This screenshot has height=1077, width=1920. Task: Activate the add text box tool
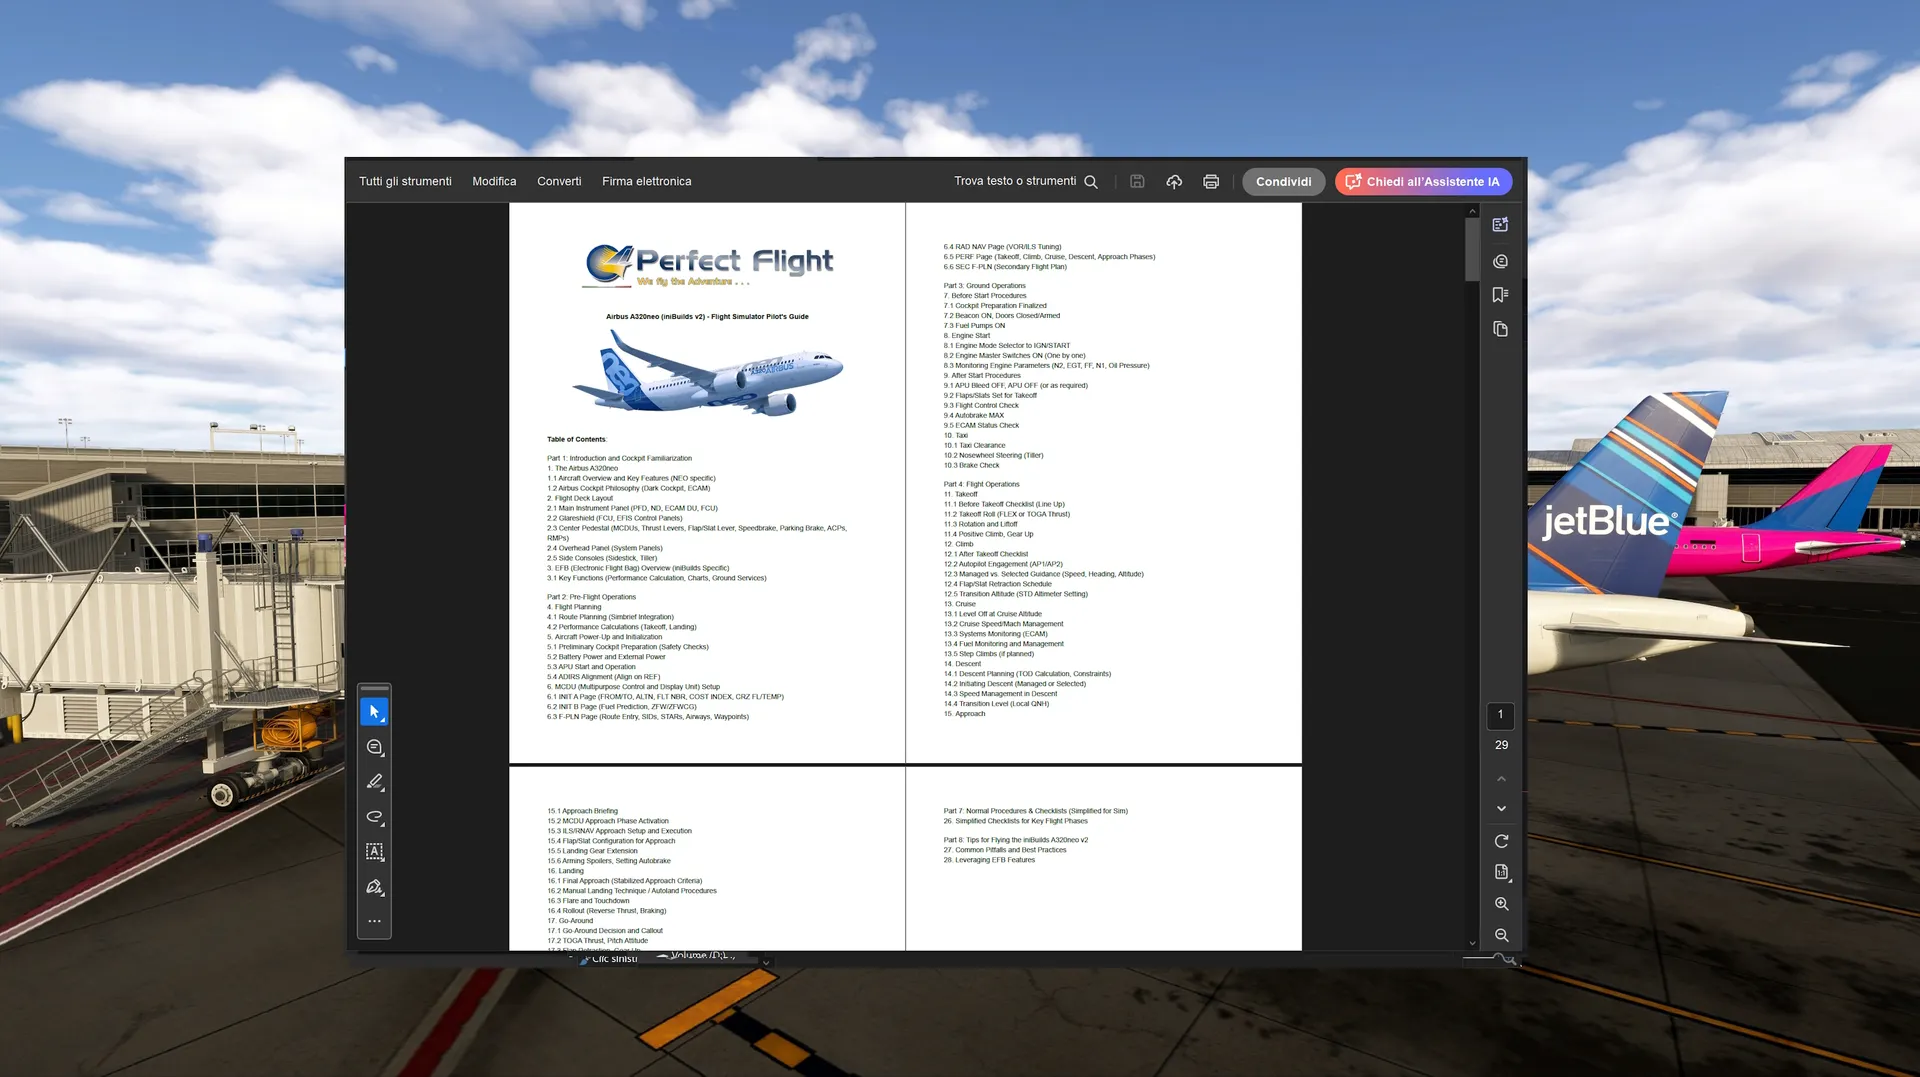(x=374, y=852)
